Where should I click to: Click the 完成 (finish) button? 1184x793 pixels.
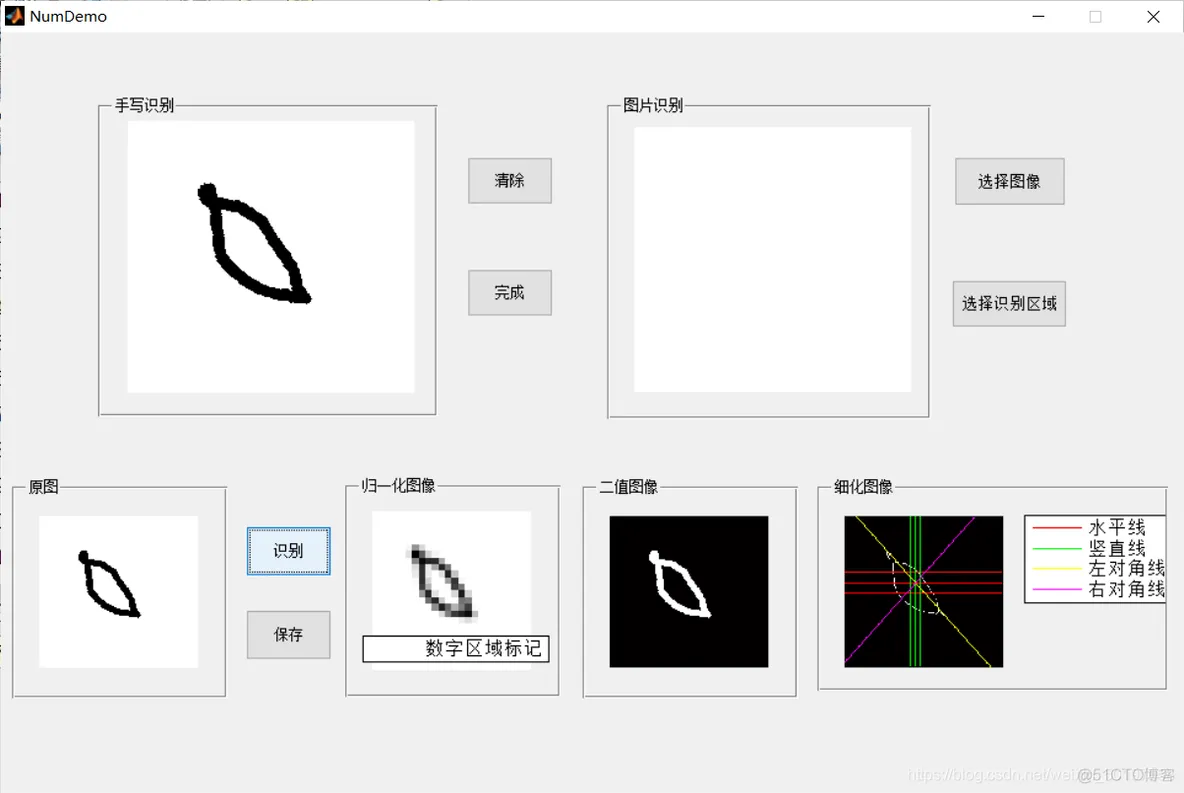pos(510,292)
